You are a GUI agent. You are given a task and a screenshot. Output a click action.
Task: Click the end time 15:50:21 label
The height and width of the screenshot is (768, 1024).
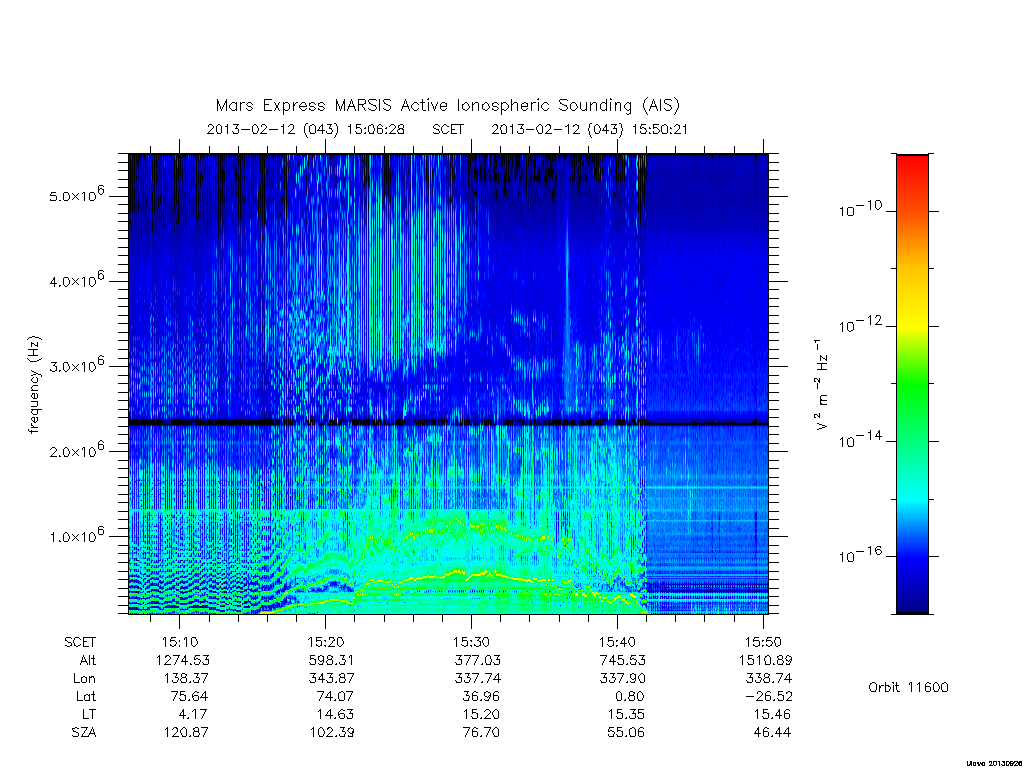[660, 129]
